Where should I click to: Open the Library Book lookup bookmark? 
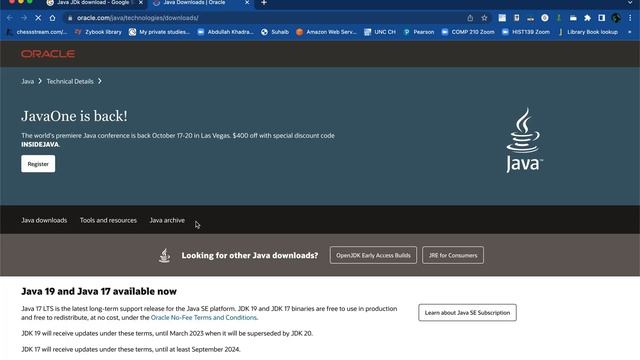pyautogui.click(x=588, y=32)
